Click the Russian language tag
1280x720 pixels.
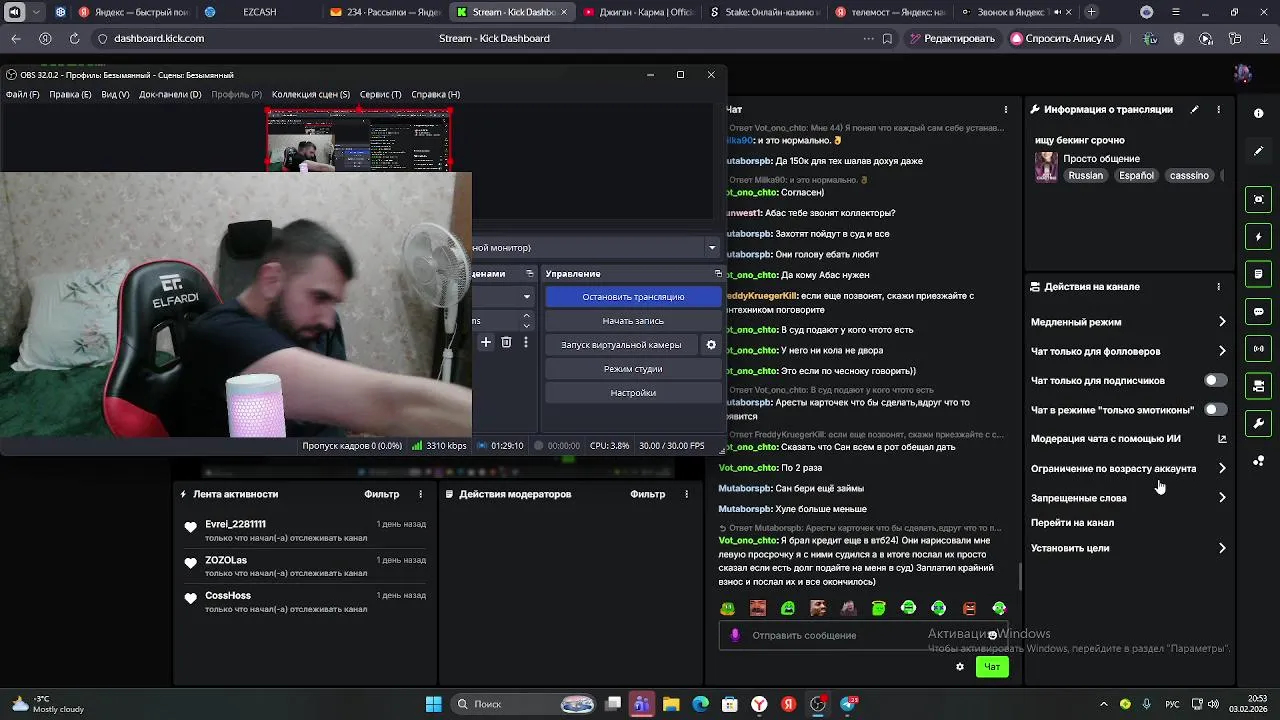(1085, 175)
